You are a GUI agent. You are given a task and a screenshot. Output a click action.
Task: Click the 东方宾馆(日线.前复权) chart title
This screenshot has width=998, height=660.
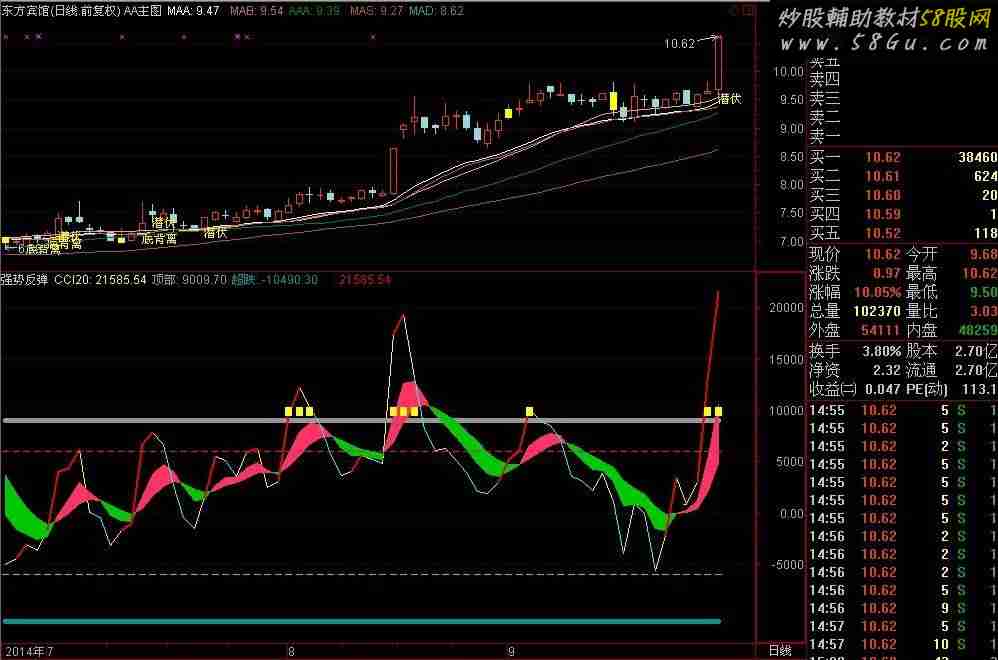click(x=60, y=11)
